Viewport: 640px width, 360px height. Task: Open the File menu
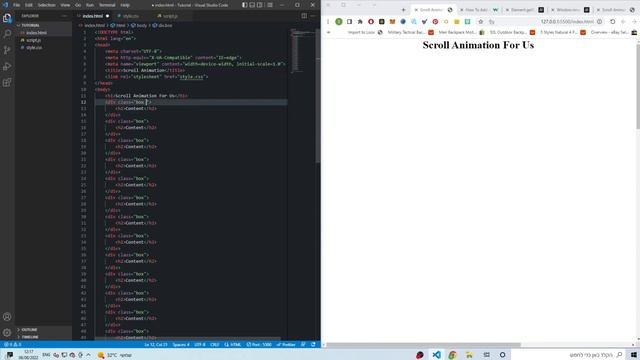pyautogui.click(x=16, y=5)
